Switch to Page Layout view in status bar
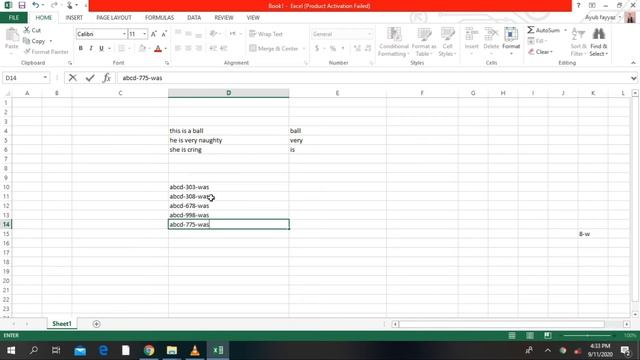The height and width of the screenshot is (360, 640). pos(530,336)
